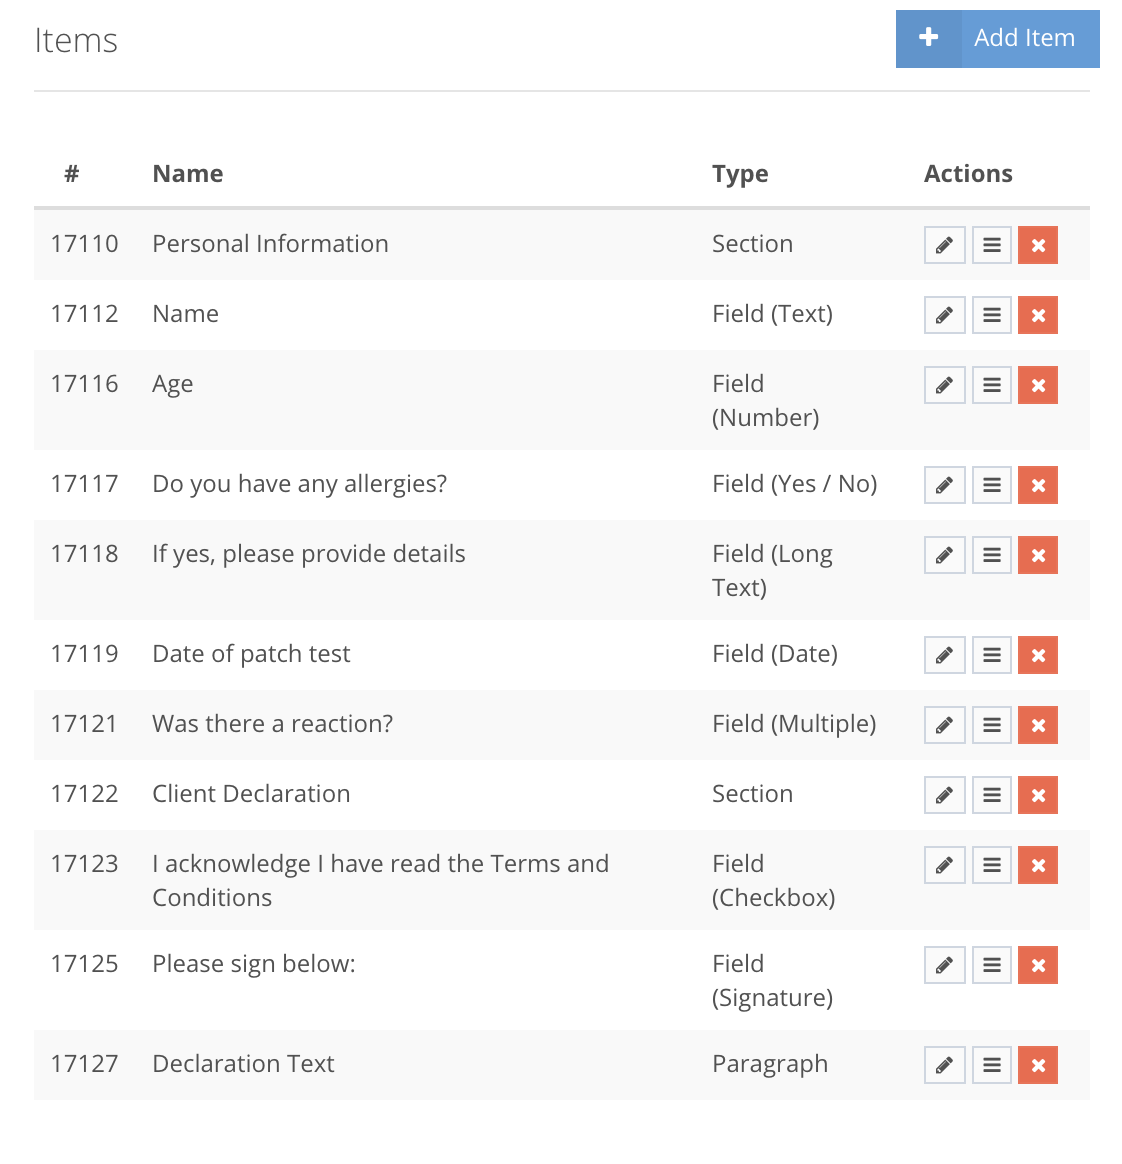The width and height of the screenshot is (1122, 1164).
Task: Edit the 'Please sign below:' signature field
Action: [944, 965]
